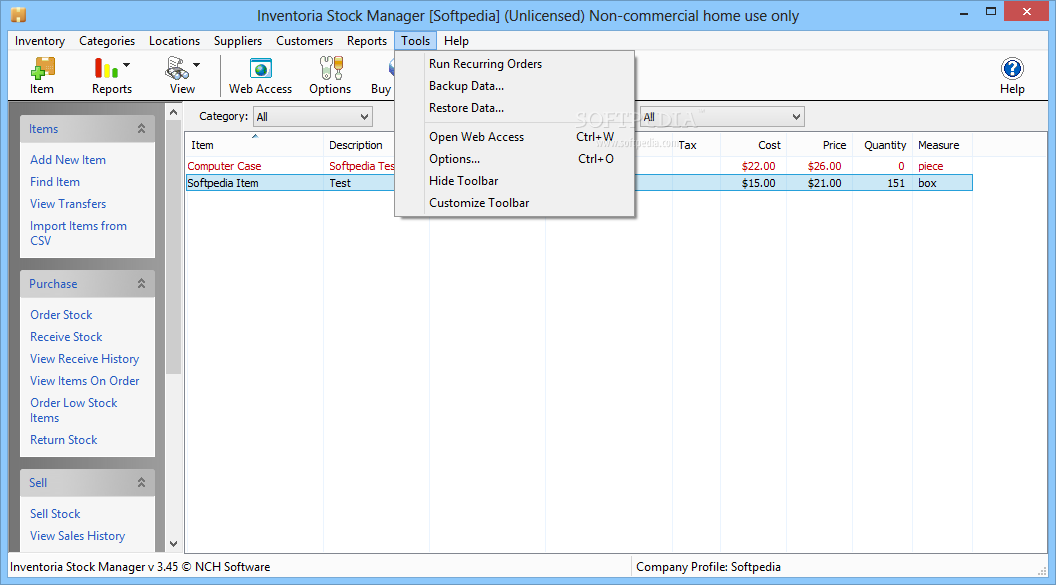Screen dimensions: 1056x585
Task: Click the sidebar scroll up arrow
Action: pos(174,112)
